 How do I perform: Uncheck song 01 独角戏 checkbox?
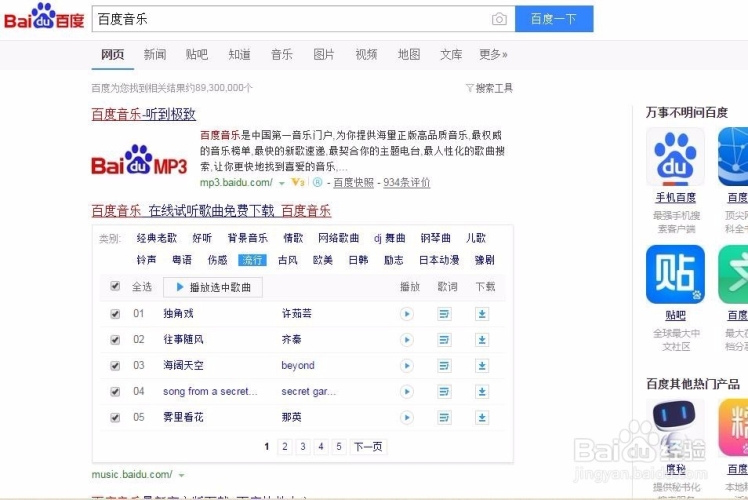115,313
